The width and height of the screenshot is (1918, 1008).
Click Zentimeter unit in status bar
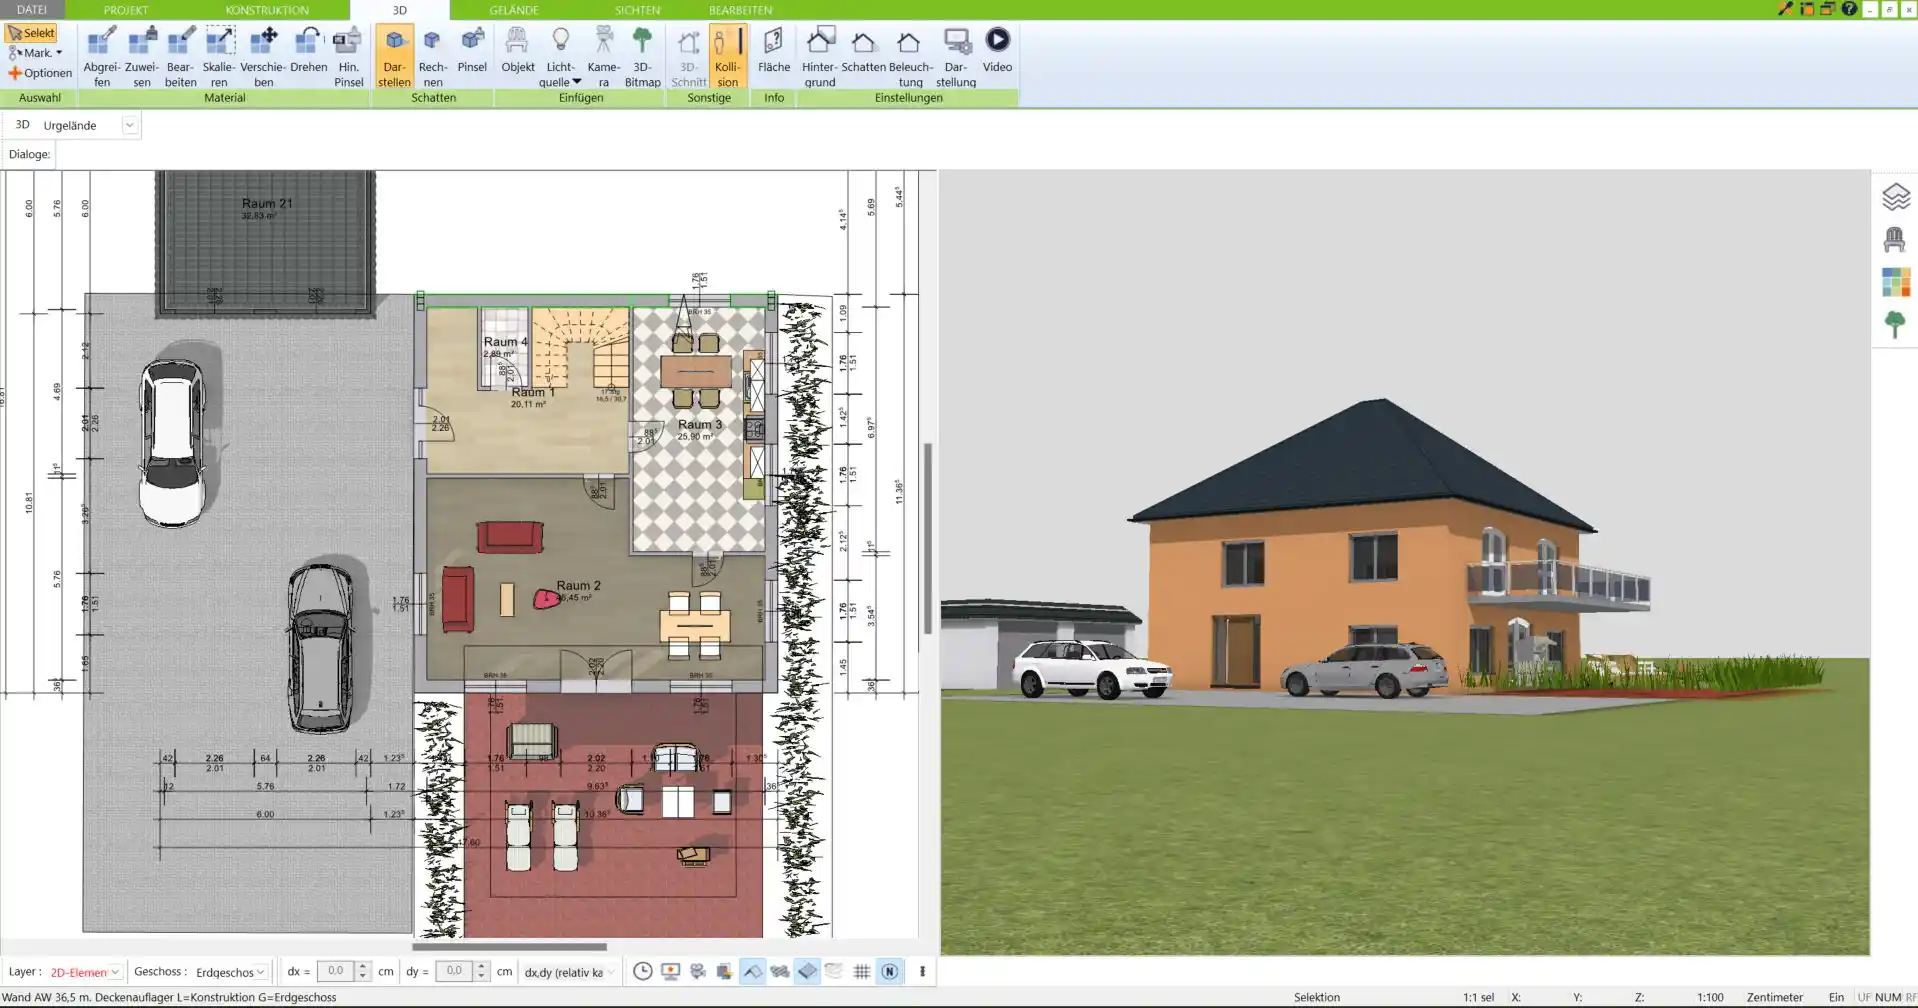pyautogui.click(x=1775, y=998)
